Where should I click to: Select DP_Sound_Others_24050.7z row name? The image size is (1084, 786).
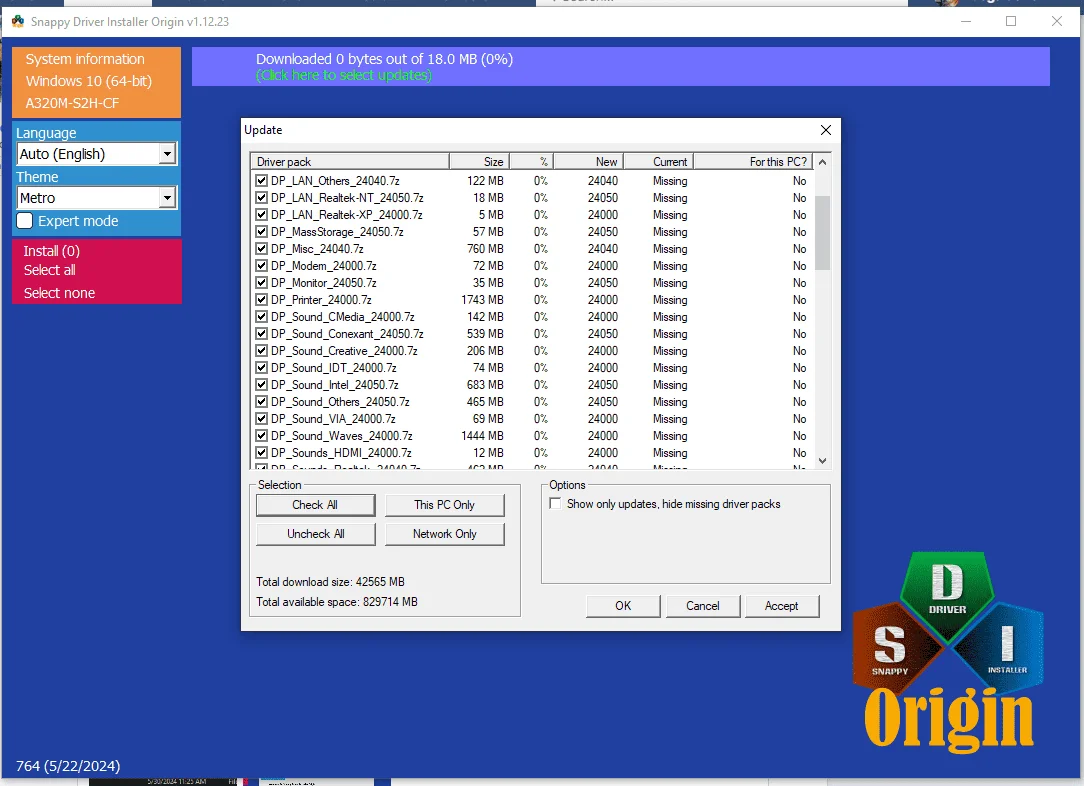tap(340, 402)
